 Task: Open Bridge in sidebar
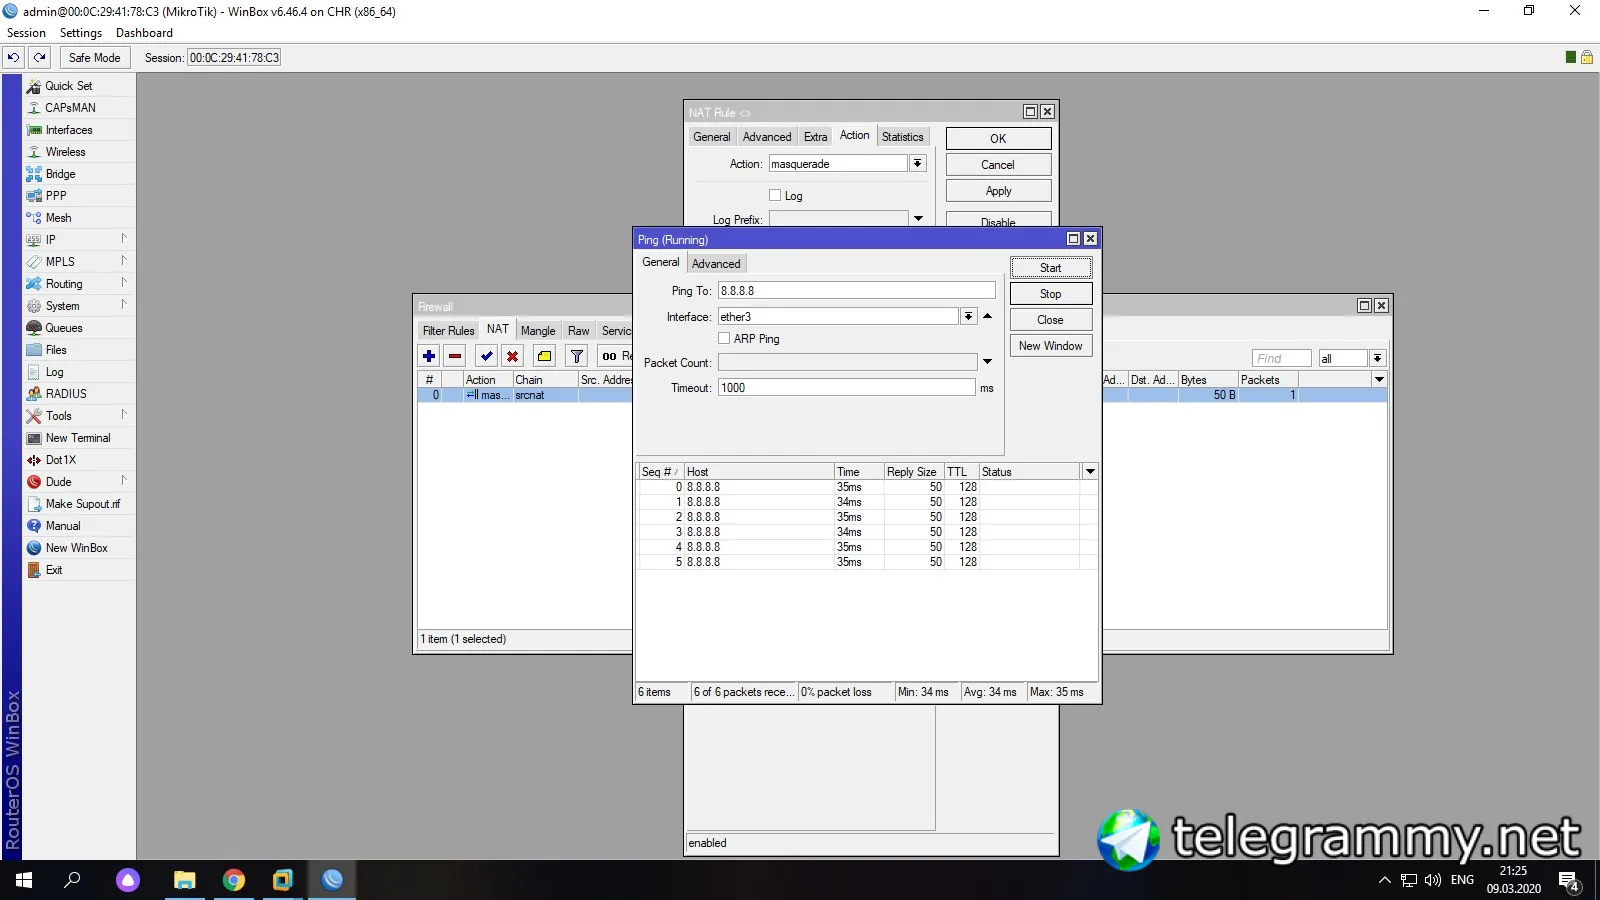[x=60, y=174]
